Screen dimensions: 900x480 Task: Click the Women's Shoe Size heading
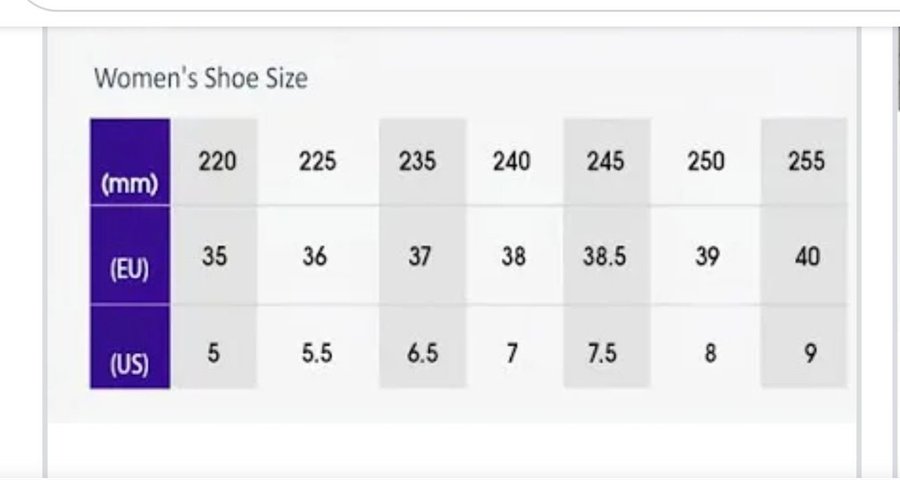200,79
